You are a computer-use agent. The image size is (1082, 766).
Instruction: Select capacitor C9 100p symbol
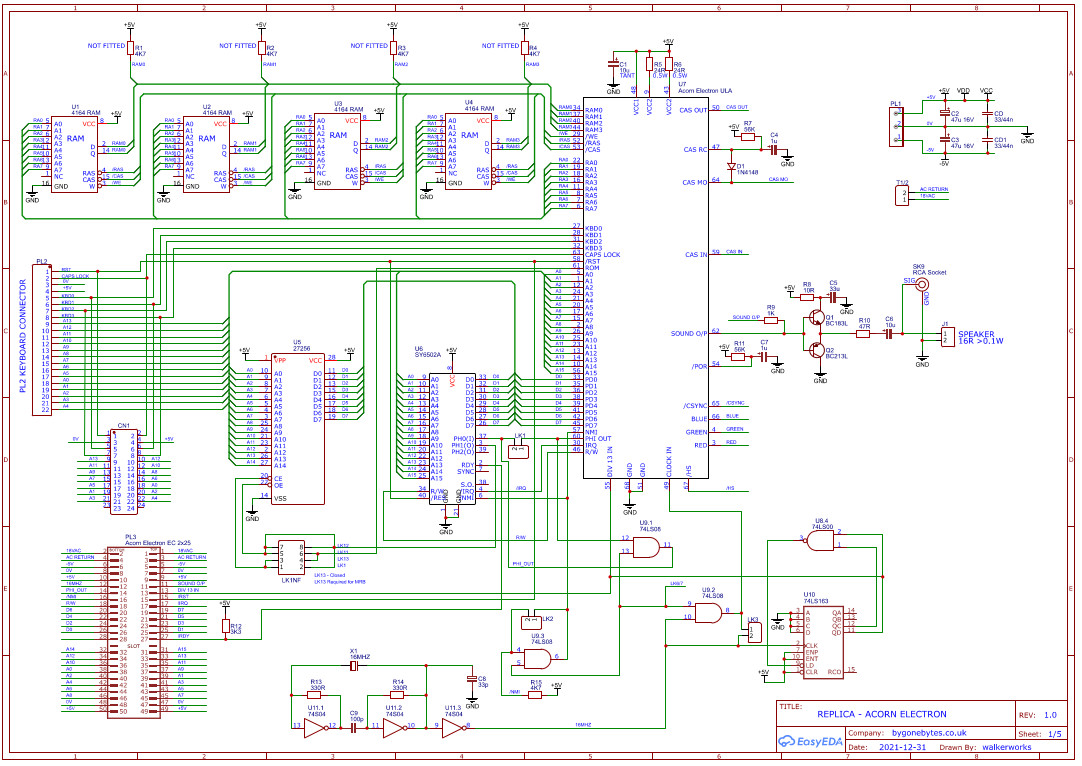tap(354, 728)
